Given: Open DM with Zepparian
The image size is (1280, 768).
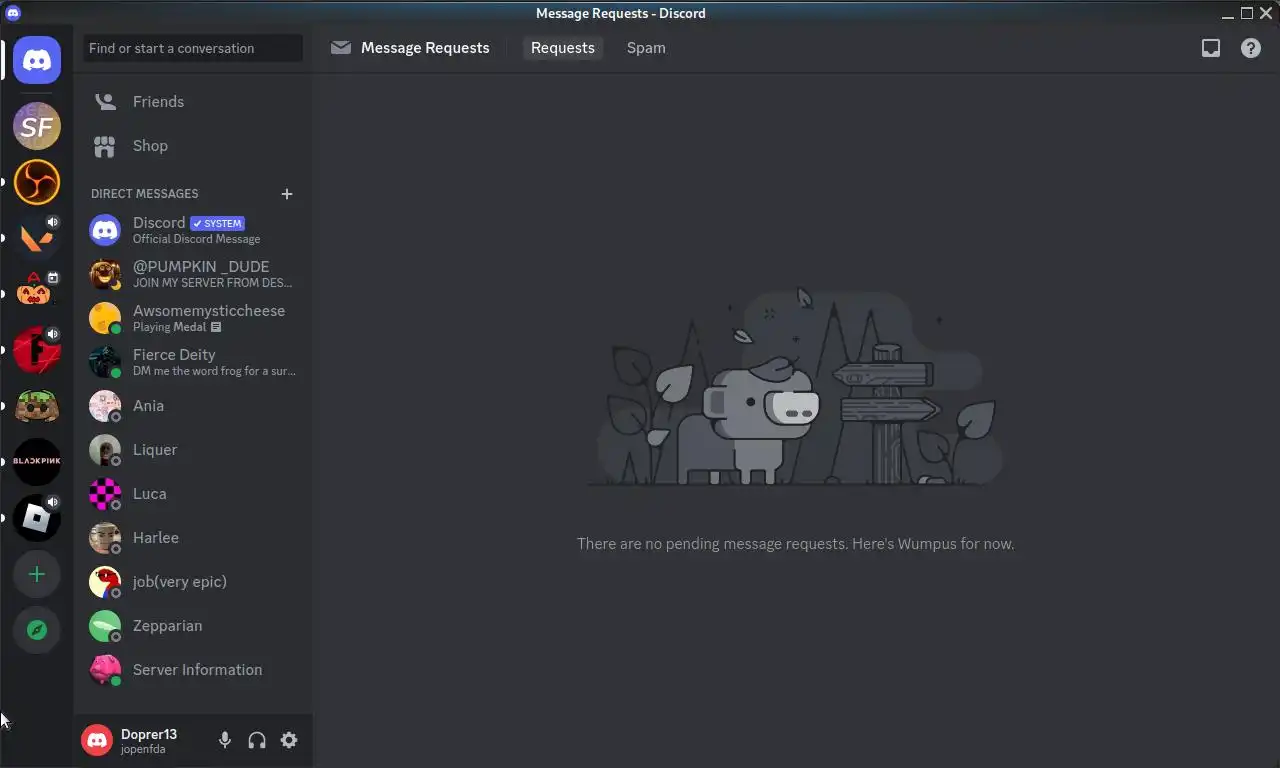Looking at the screenshot, I should [192, 626].
